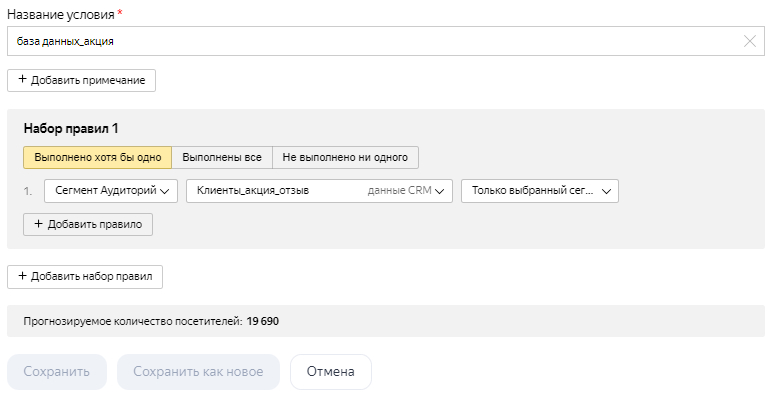Click the plus icon beside Добавить набор правил
This screenshot has height=407, width=780.
point(22,276)
